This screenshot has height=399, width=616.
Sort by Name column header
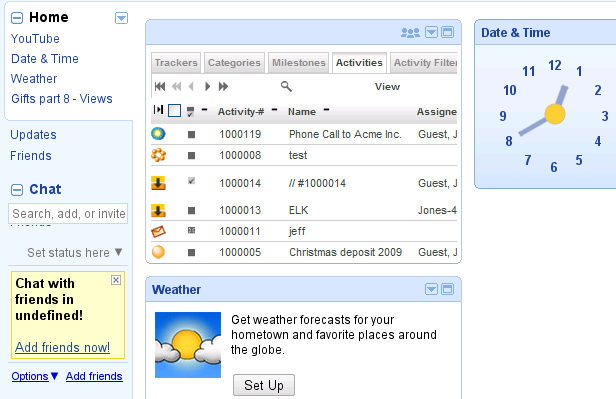(x=302, y=112)
